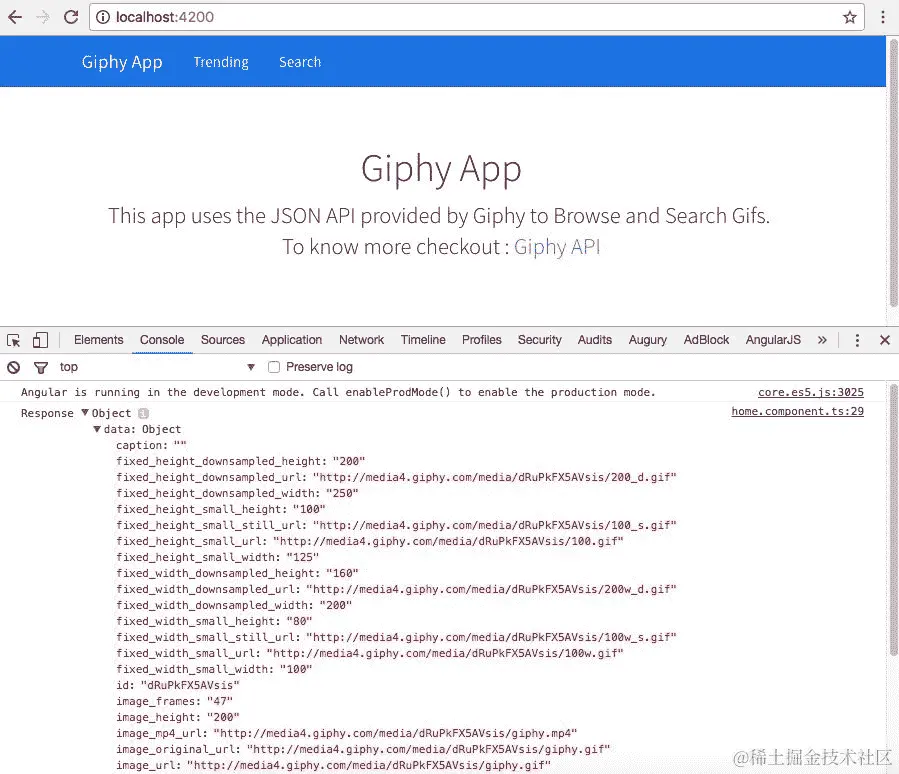View site info icon in address bar
This screenshot has width=899, height=774.
tap(103, 17)
